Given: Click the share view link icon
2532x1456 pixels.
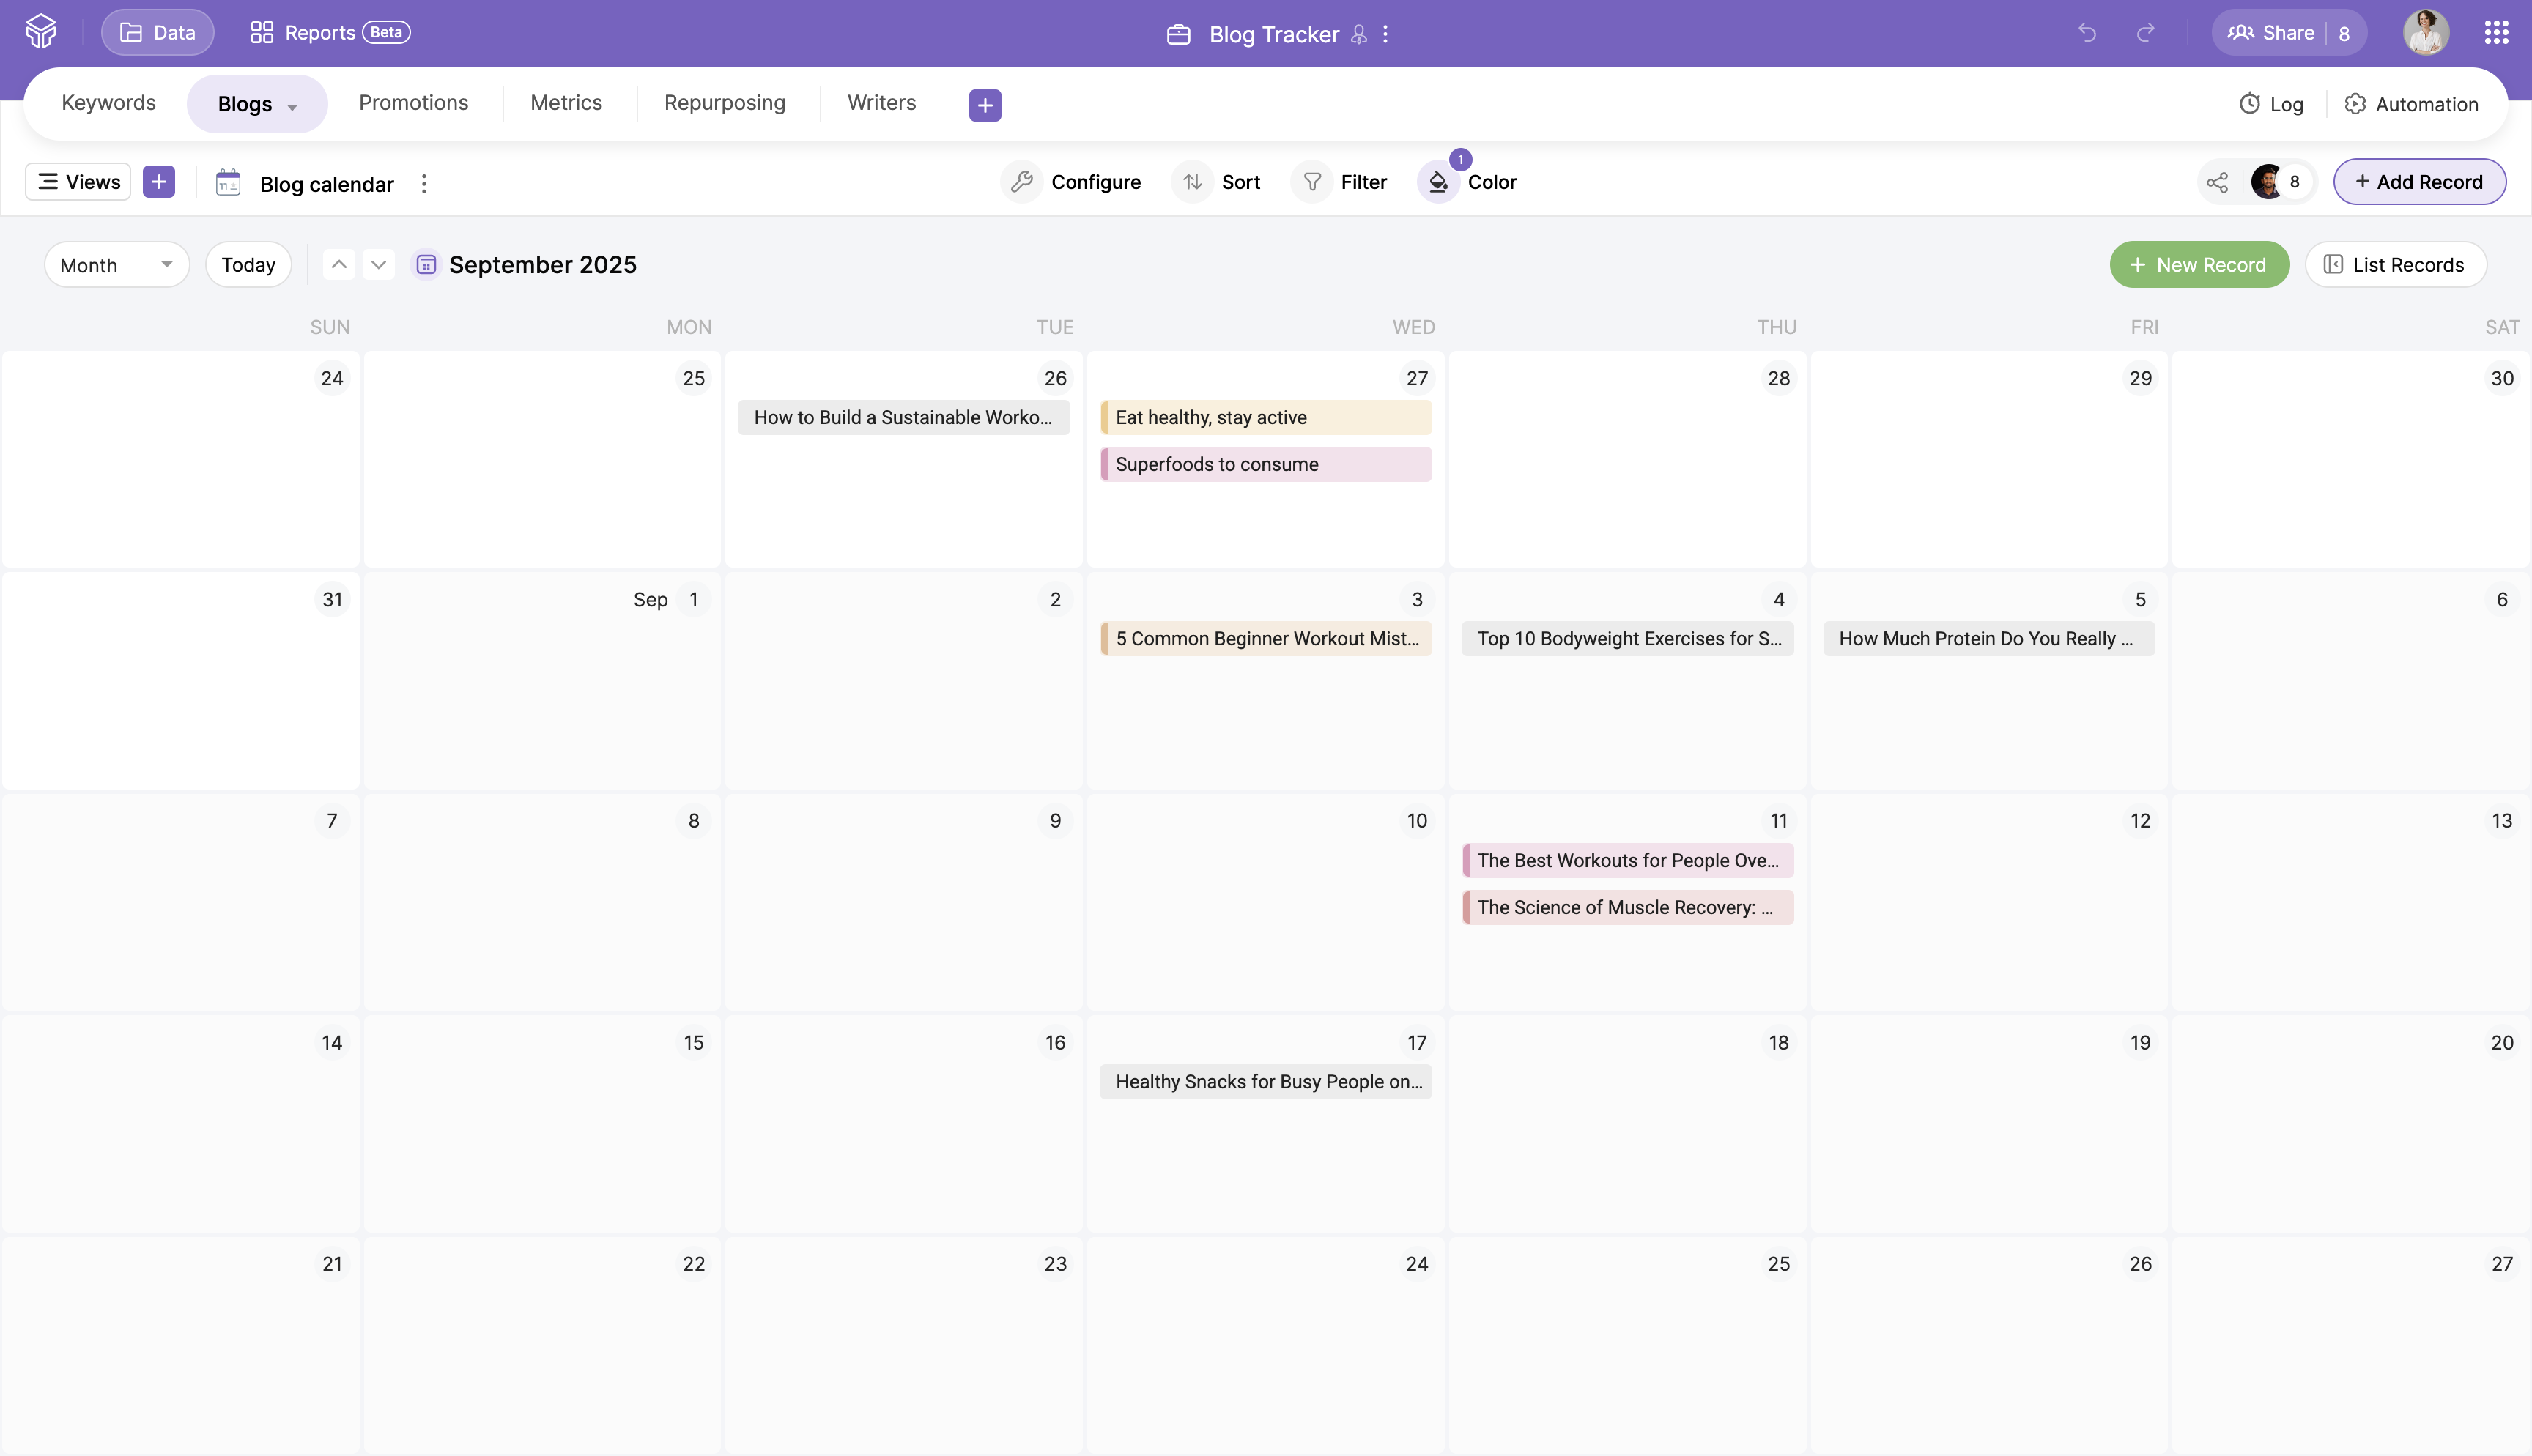Looking at the screenshot, I should tap(2217, 182).
